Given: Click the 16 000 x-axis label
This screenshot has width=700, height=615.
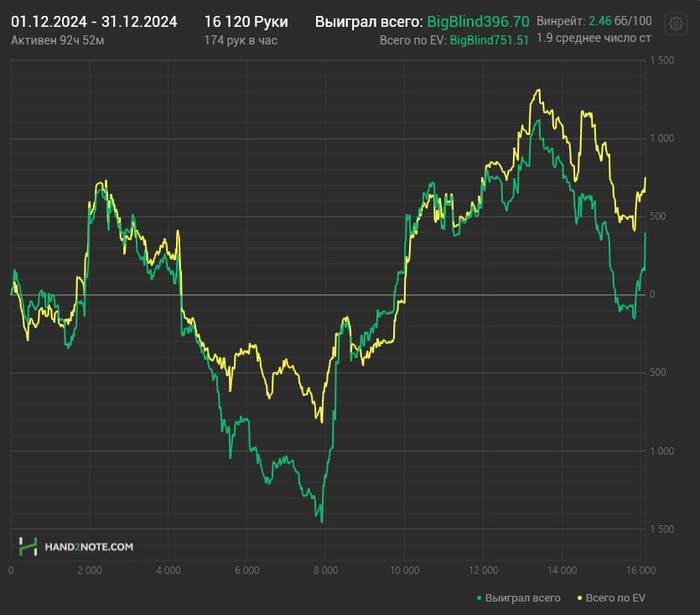Looking at the screenshot, I should click(641, 570).
